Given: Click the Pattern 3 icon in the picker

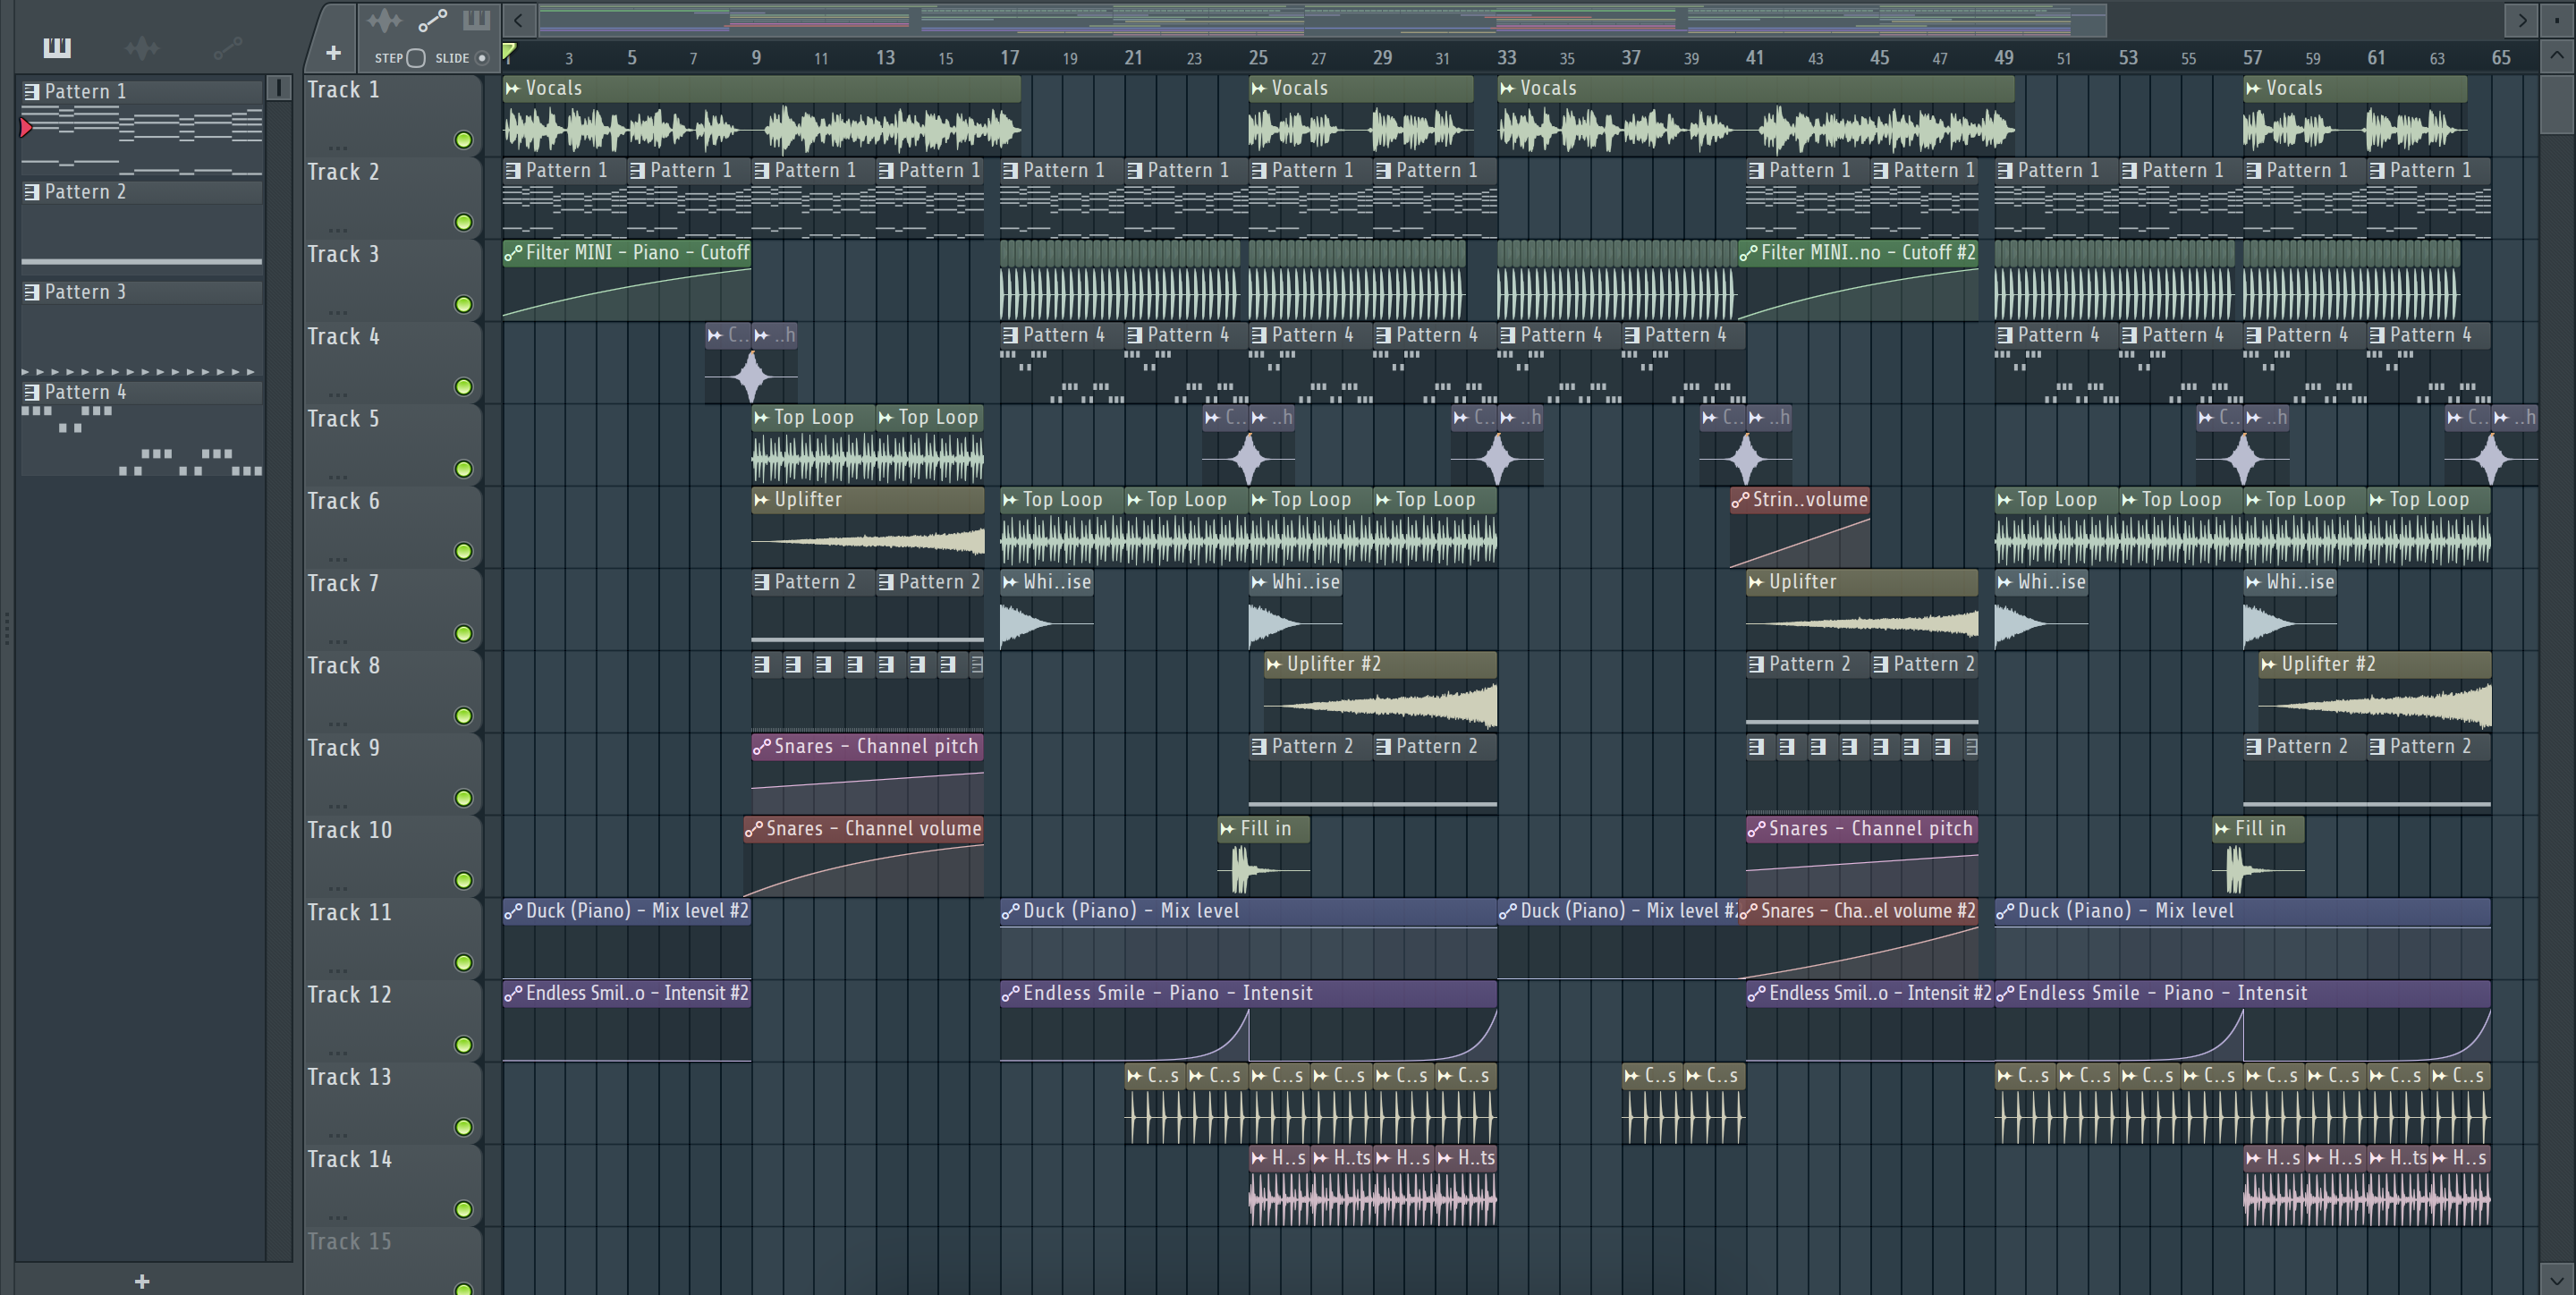Looking at the screenshot, I should (x=32, y=292).
